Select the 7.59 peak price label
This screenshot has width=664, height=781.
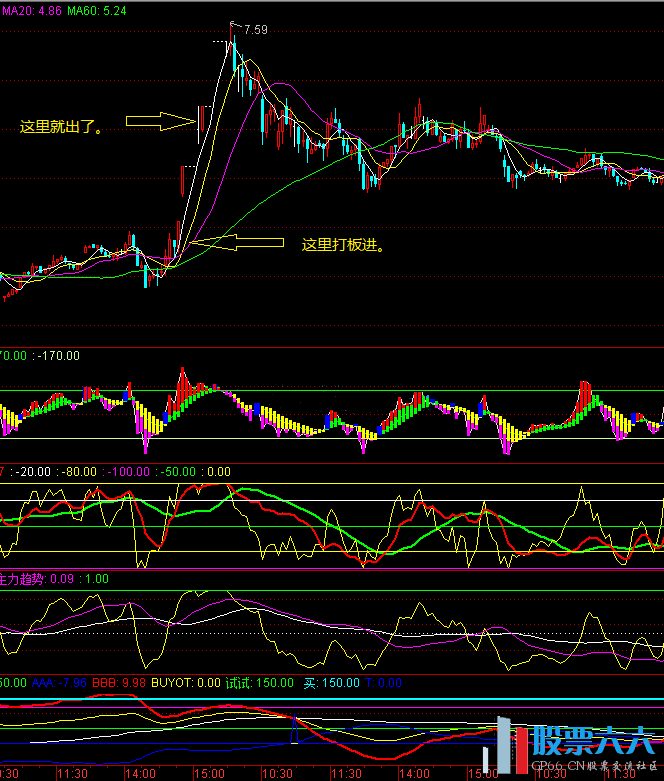[x=256, y=31]
